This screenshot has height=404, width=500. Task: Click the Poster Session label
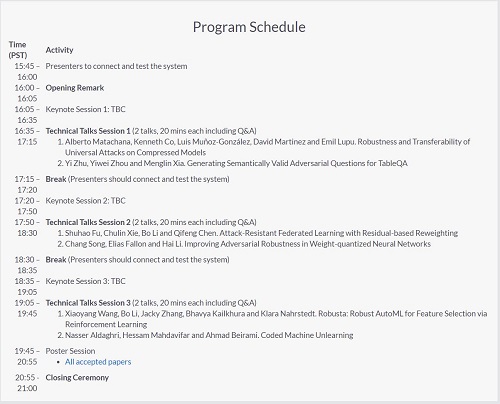tap(70, 351)
